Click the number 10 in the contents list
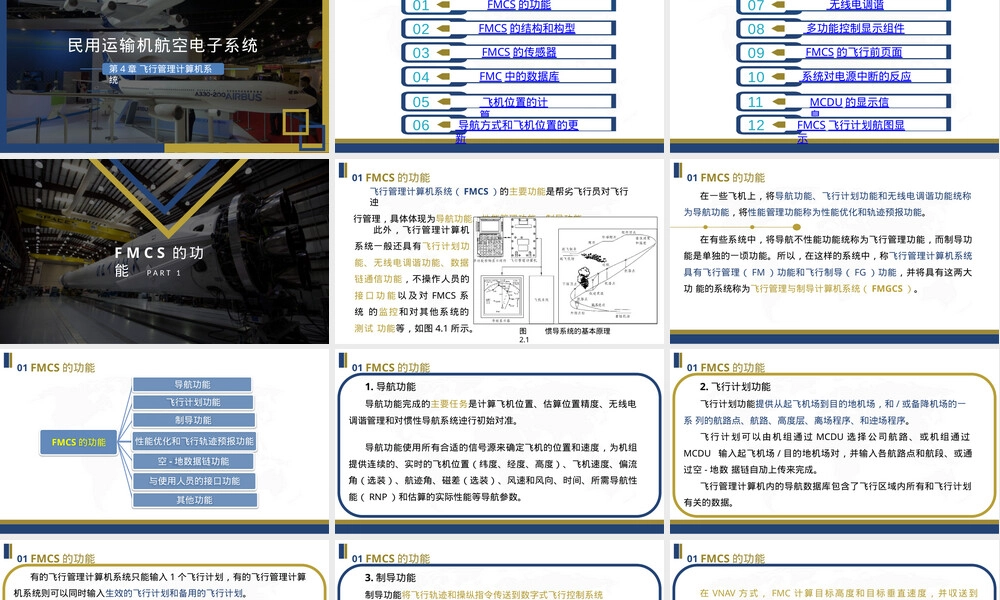This screenshot has height=600, width=1000. (x=756, y=77)
